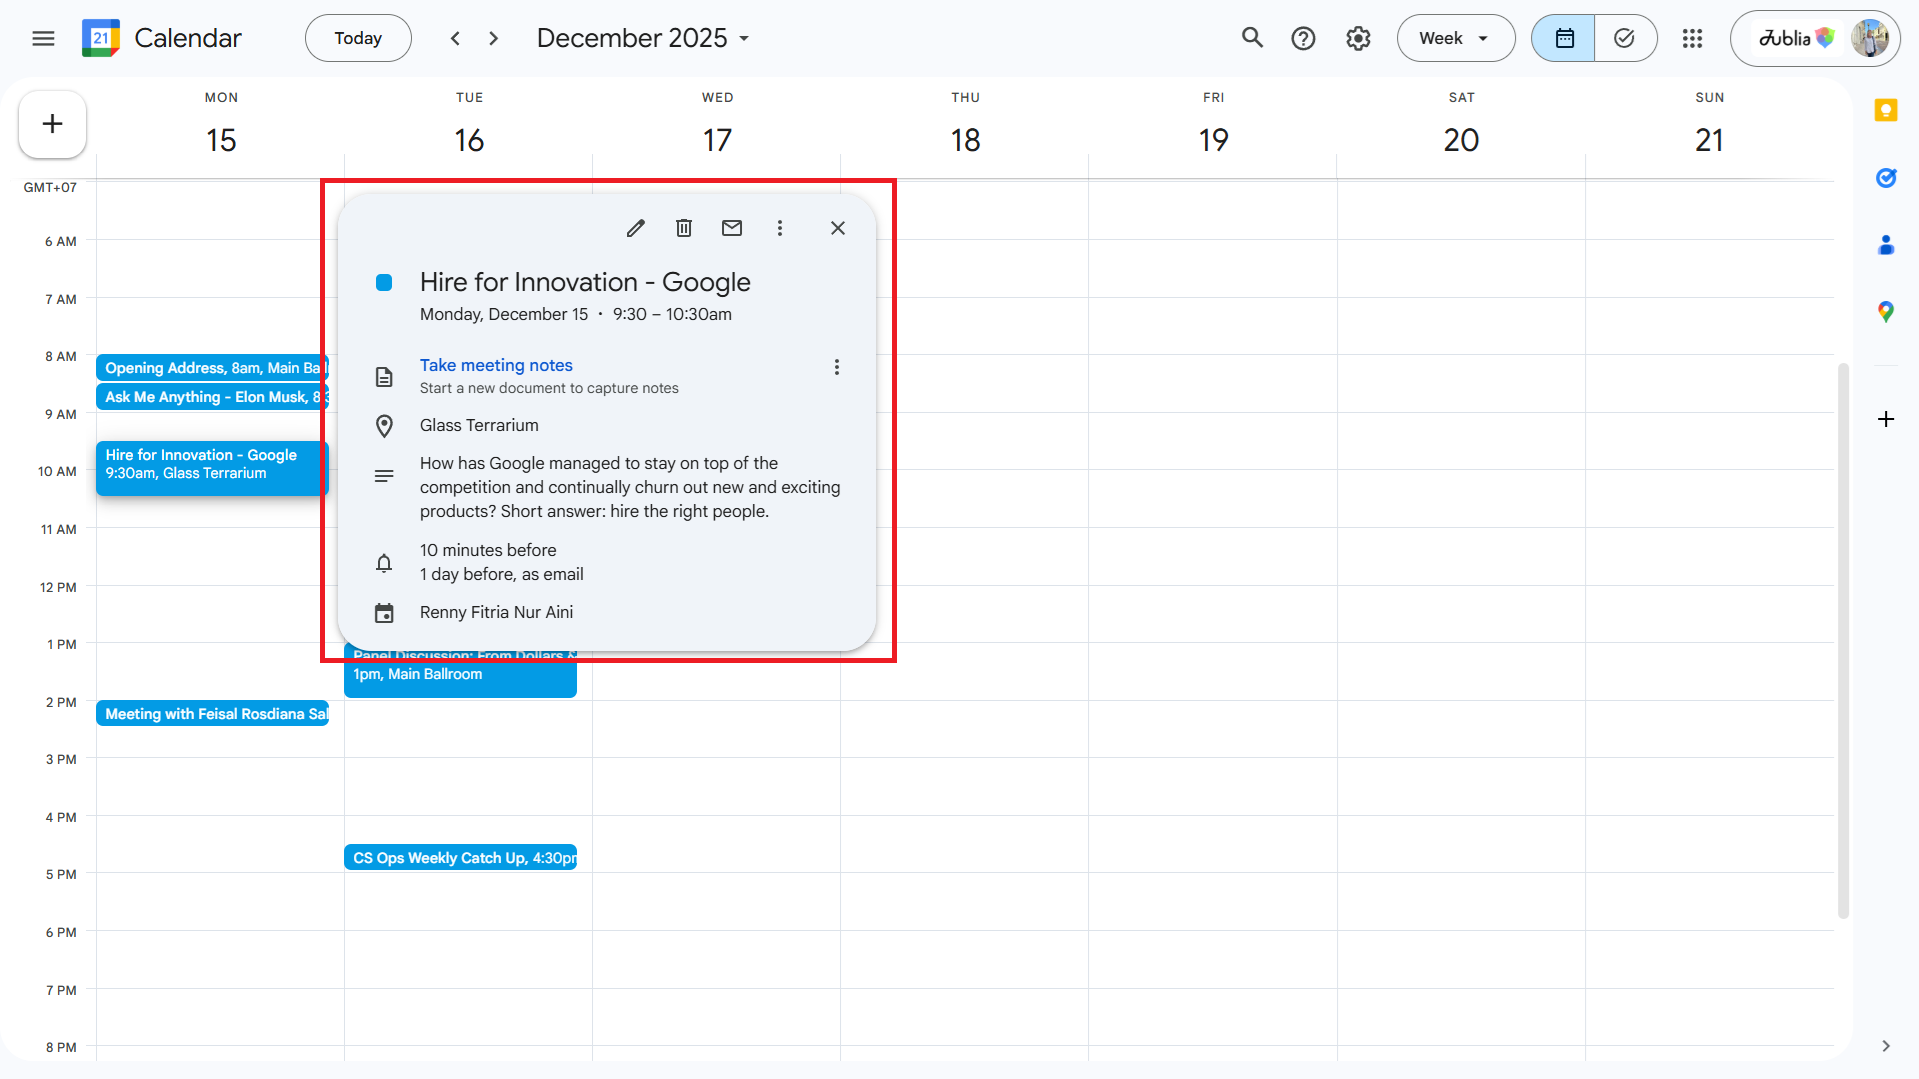
Task: Go to previous week arrow
Action: coord(455,38)
